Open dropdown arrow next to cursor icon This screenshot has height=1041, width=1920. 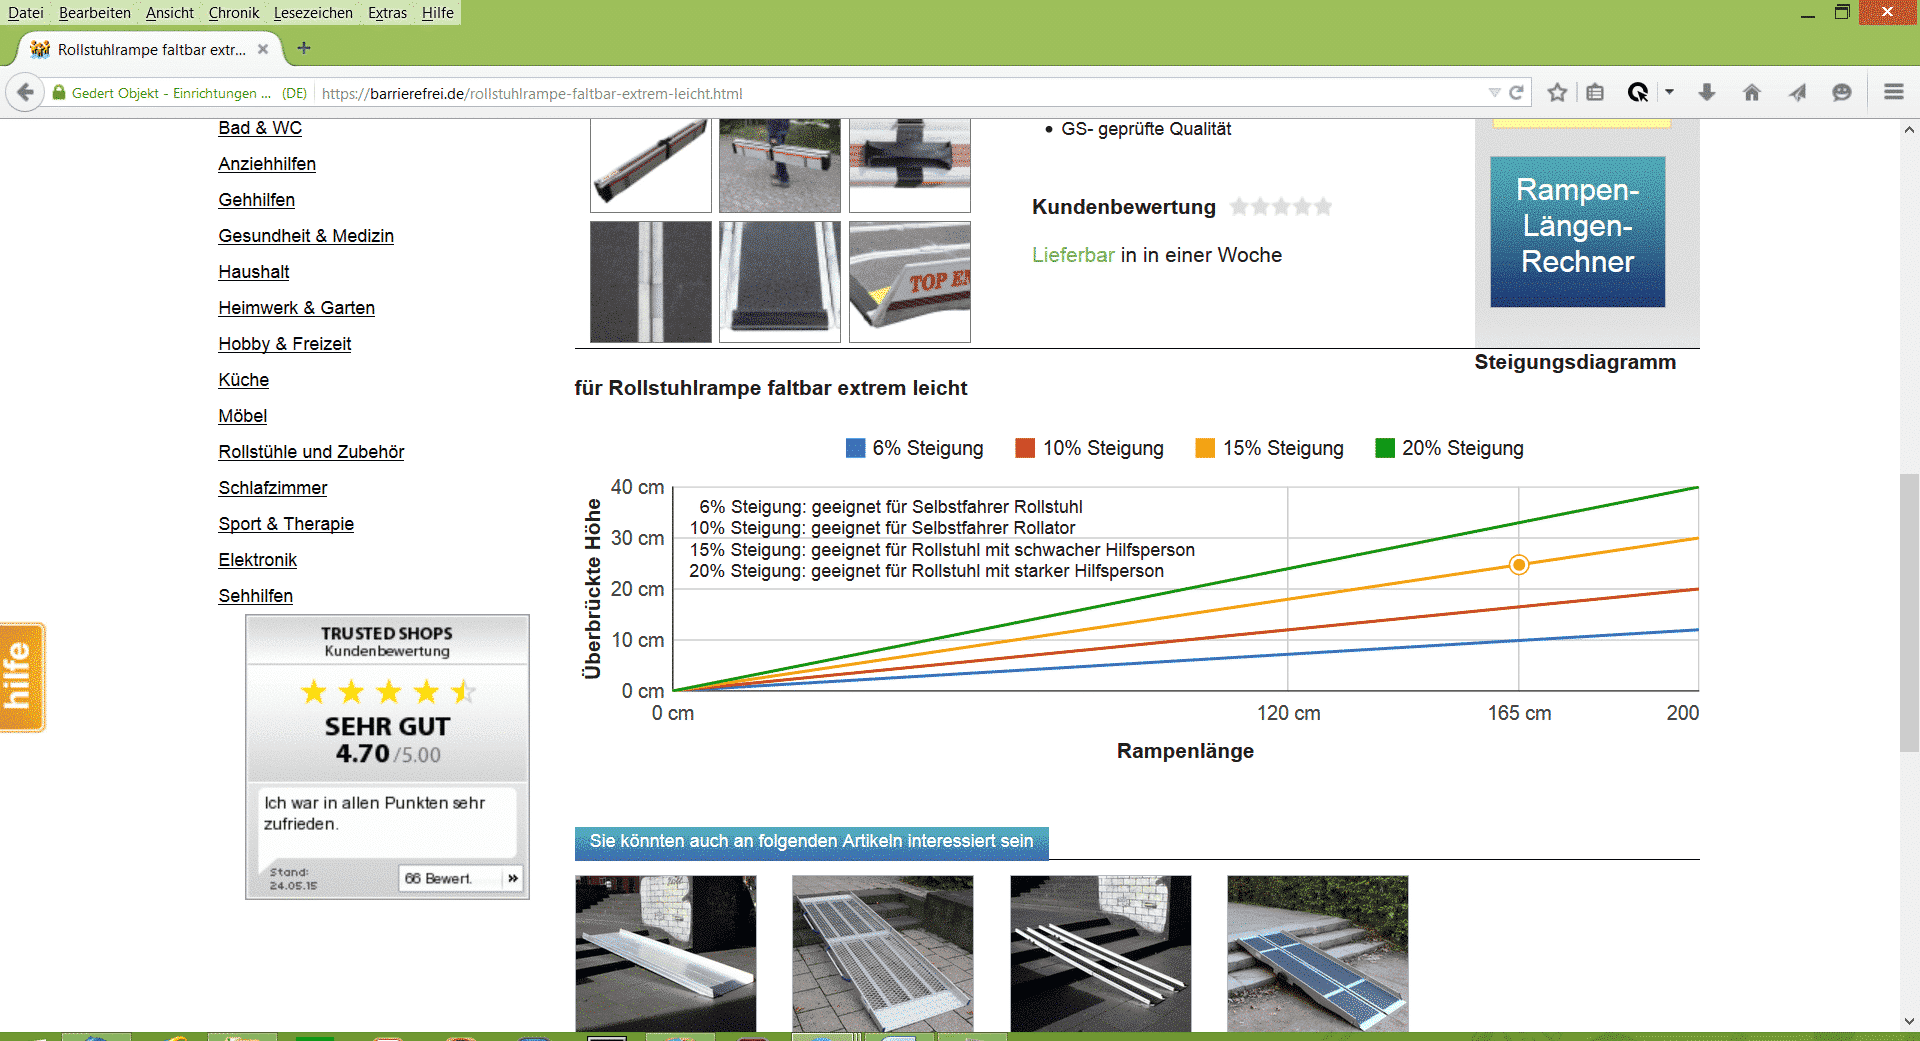1669,93
